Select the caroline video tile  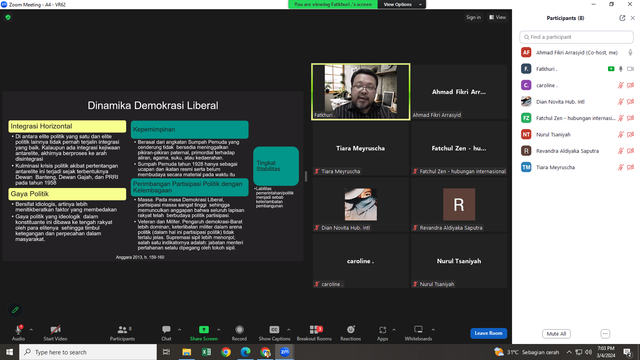click(361, 261)
